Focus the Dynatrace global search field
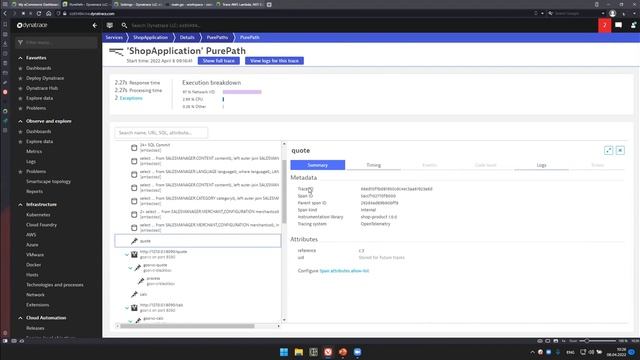 [x=166, y=25]
